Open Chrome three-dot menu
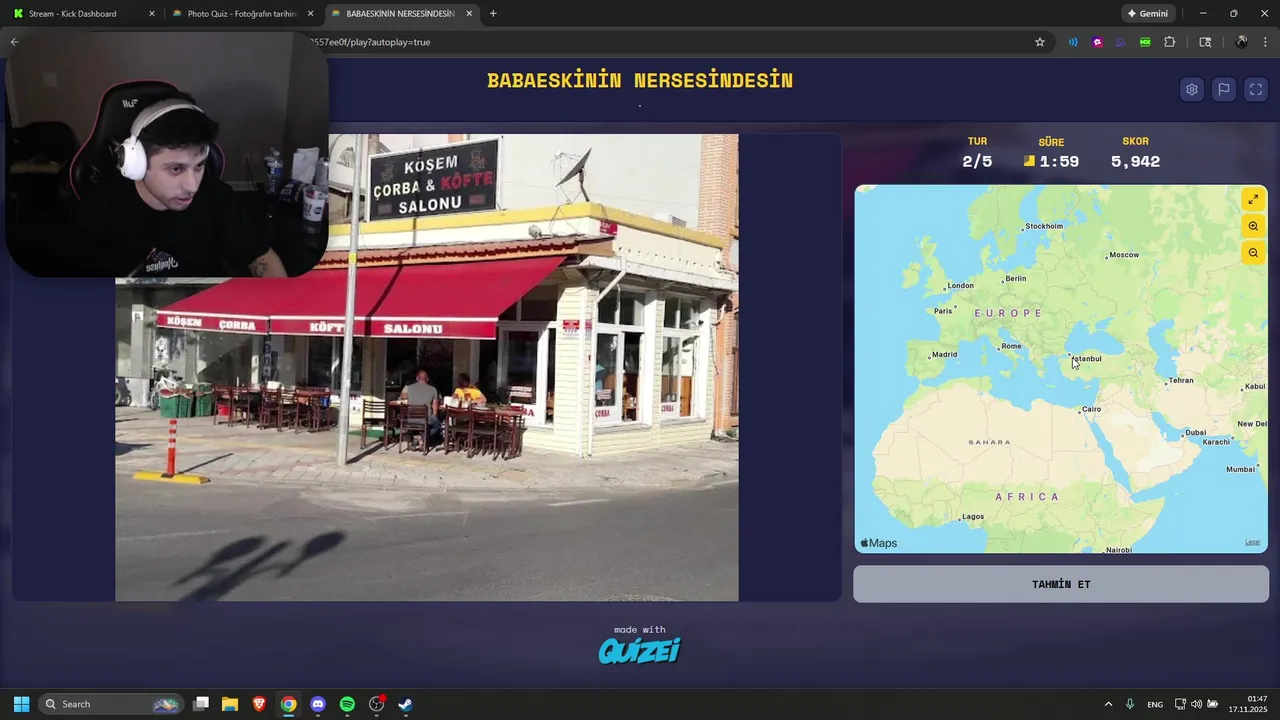 tap(1265, 42)
